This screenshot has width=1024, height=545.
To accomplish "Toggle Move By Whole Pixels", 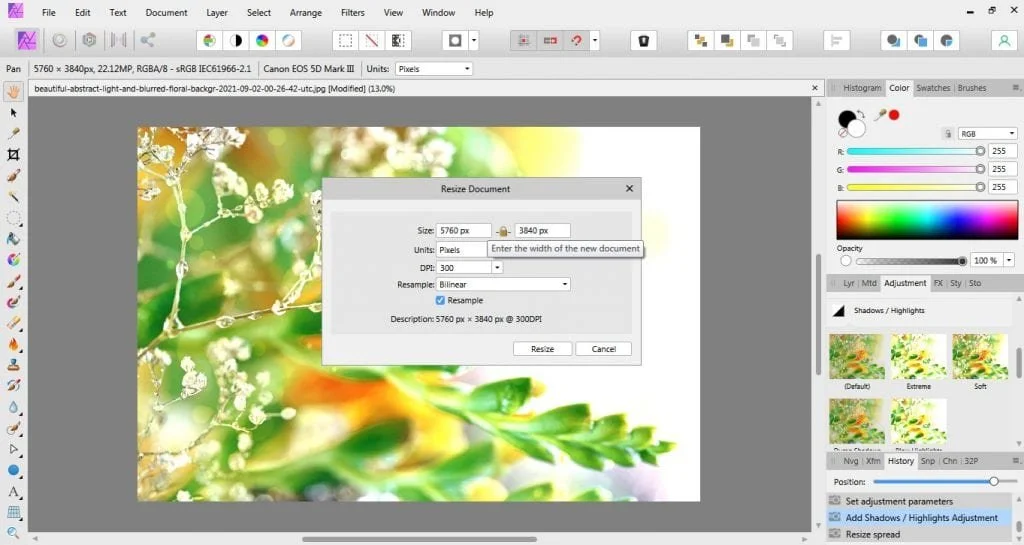I will tap(551, 40).
